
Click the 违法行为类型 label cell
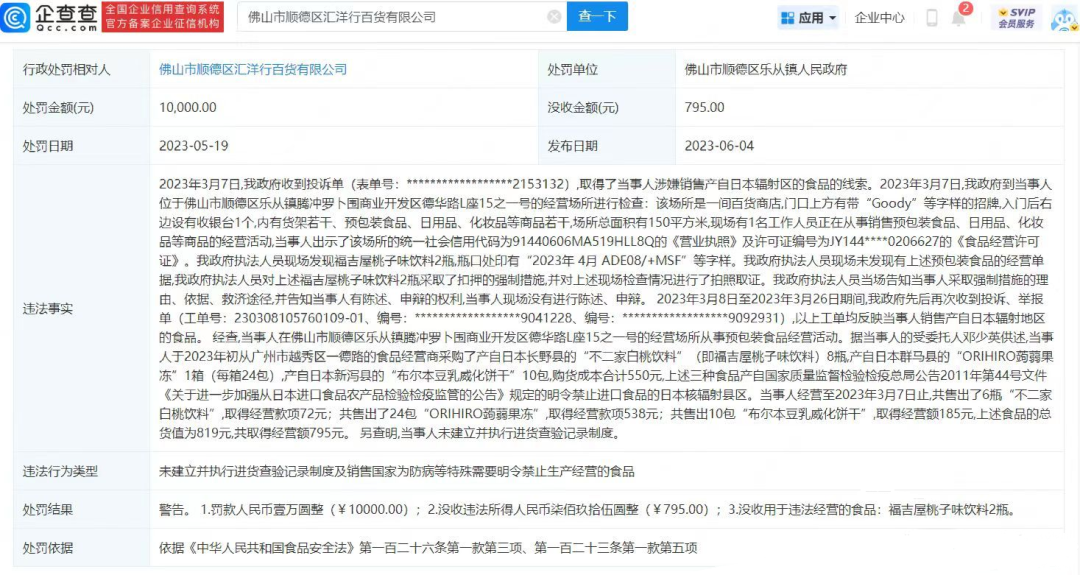tap(81, 472)
